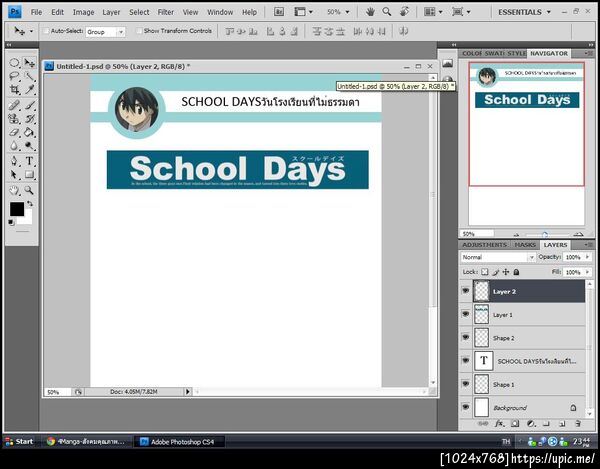Open the status bar Doc info arrow
The image size is (600, 469).
click(x=188, y=392)
